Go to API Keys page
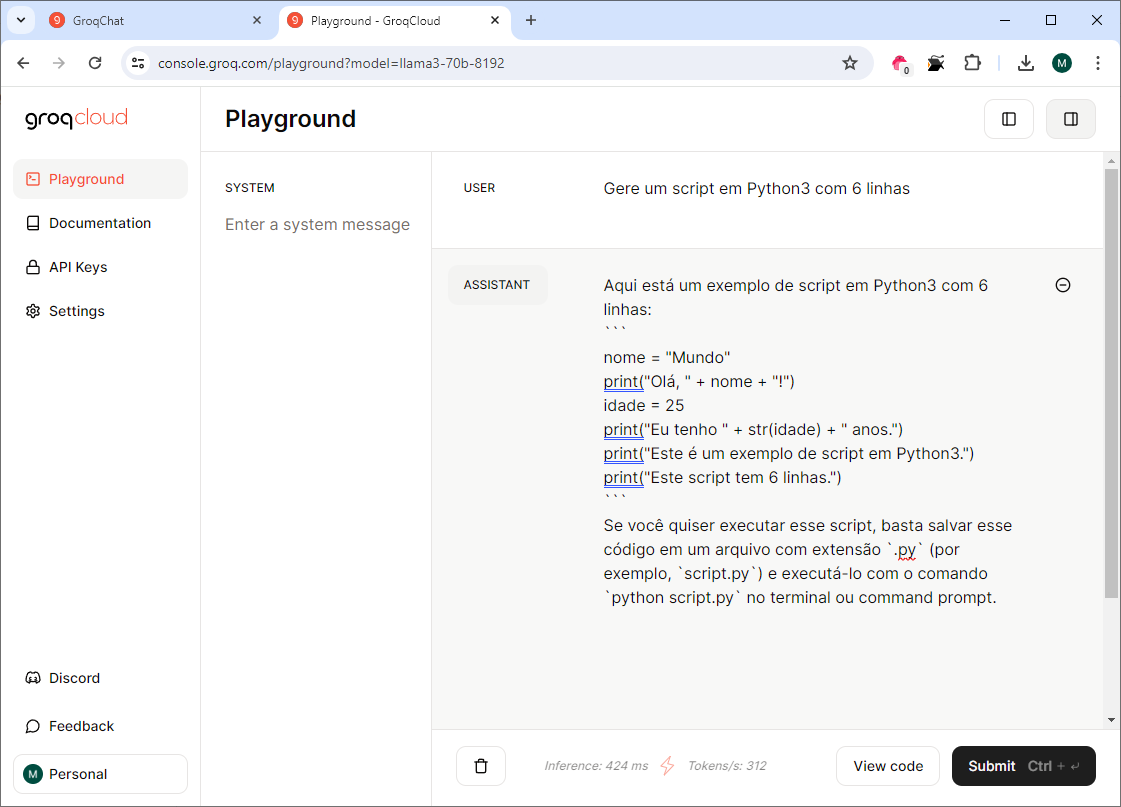This screenshot has width=1121, height=807. [100, 267]
